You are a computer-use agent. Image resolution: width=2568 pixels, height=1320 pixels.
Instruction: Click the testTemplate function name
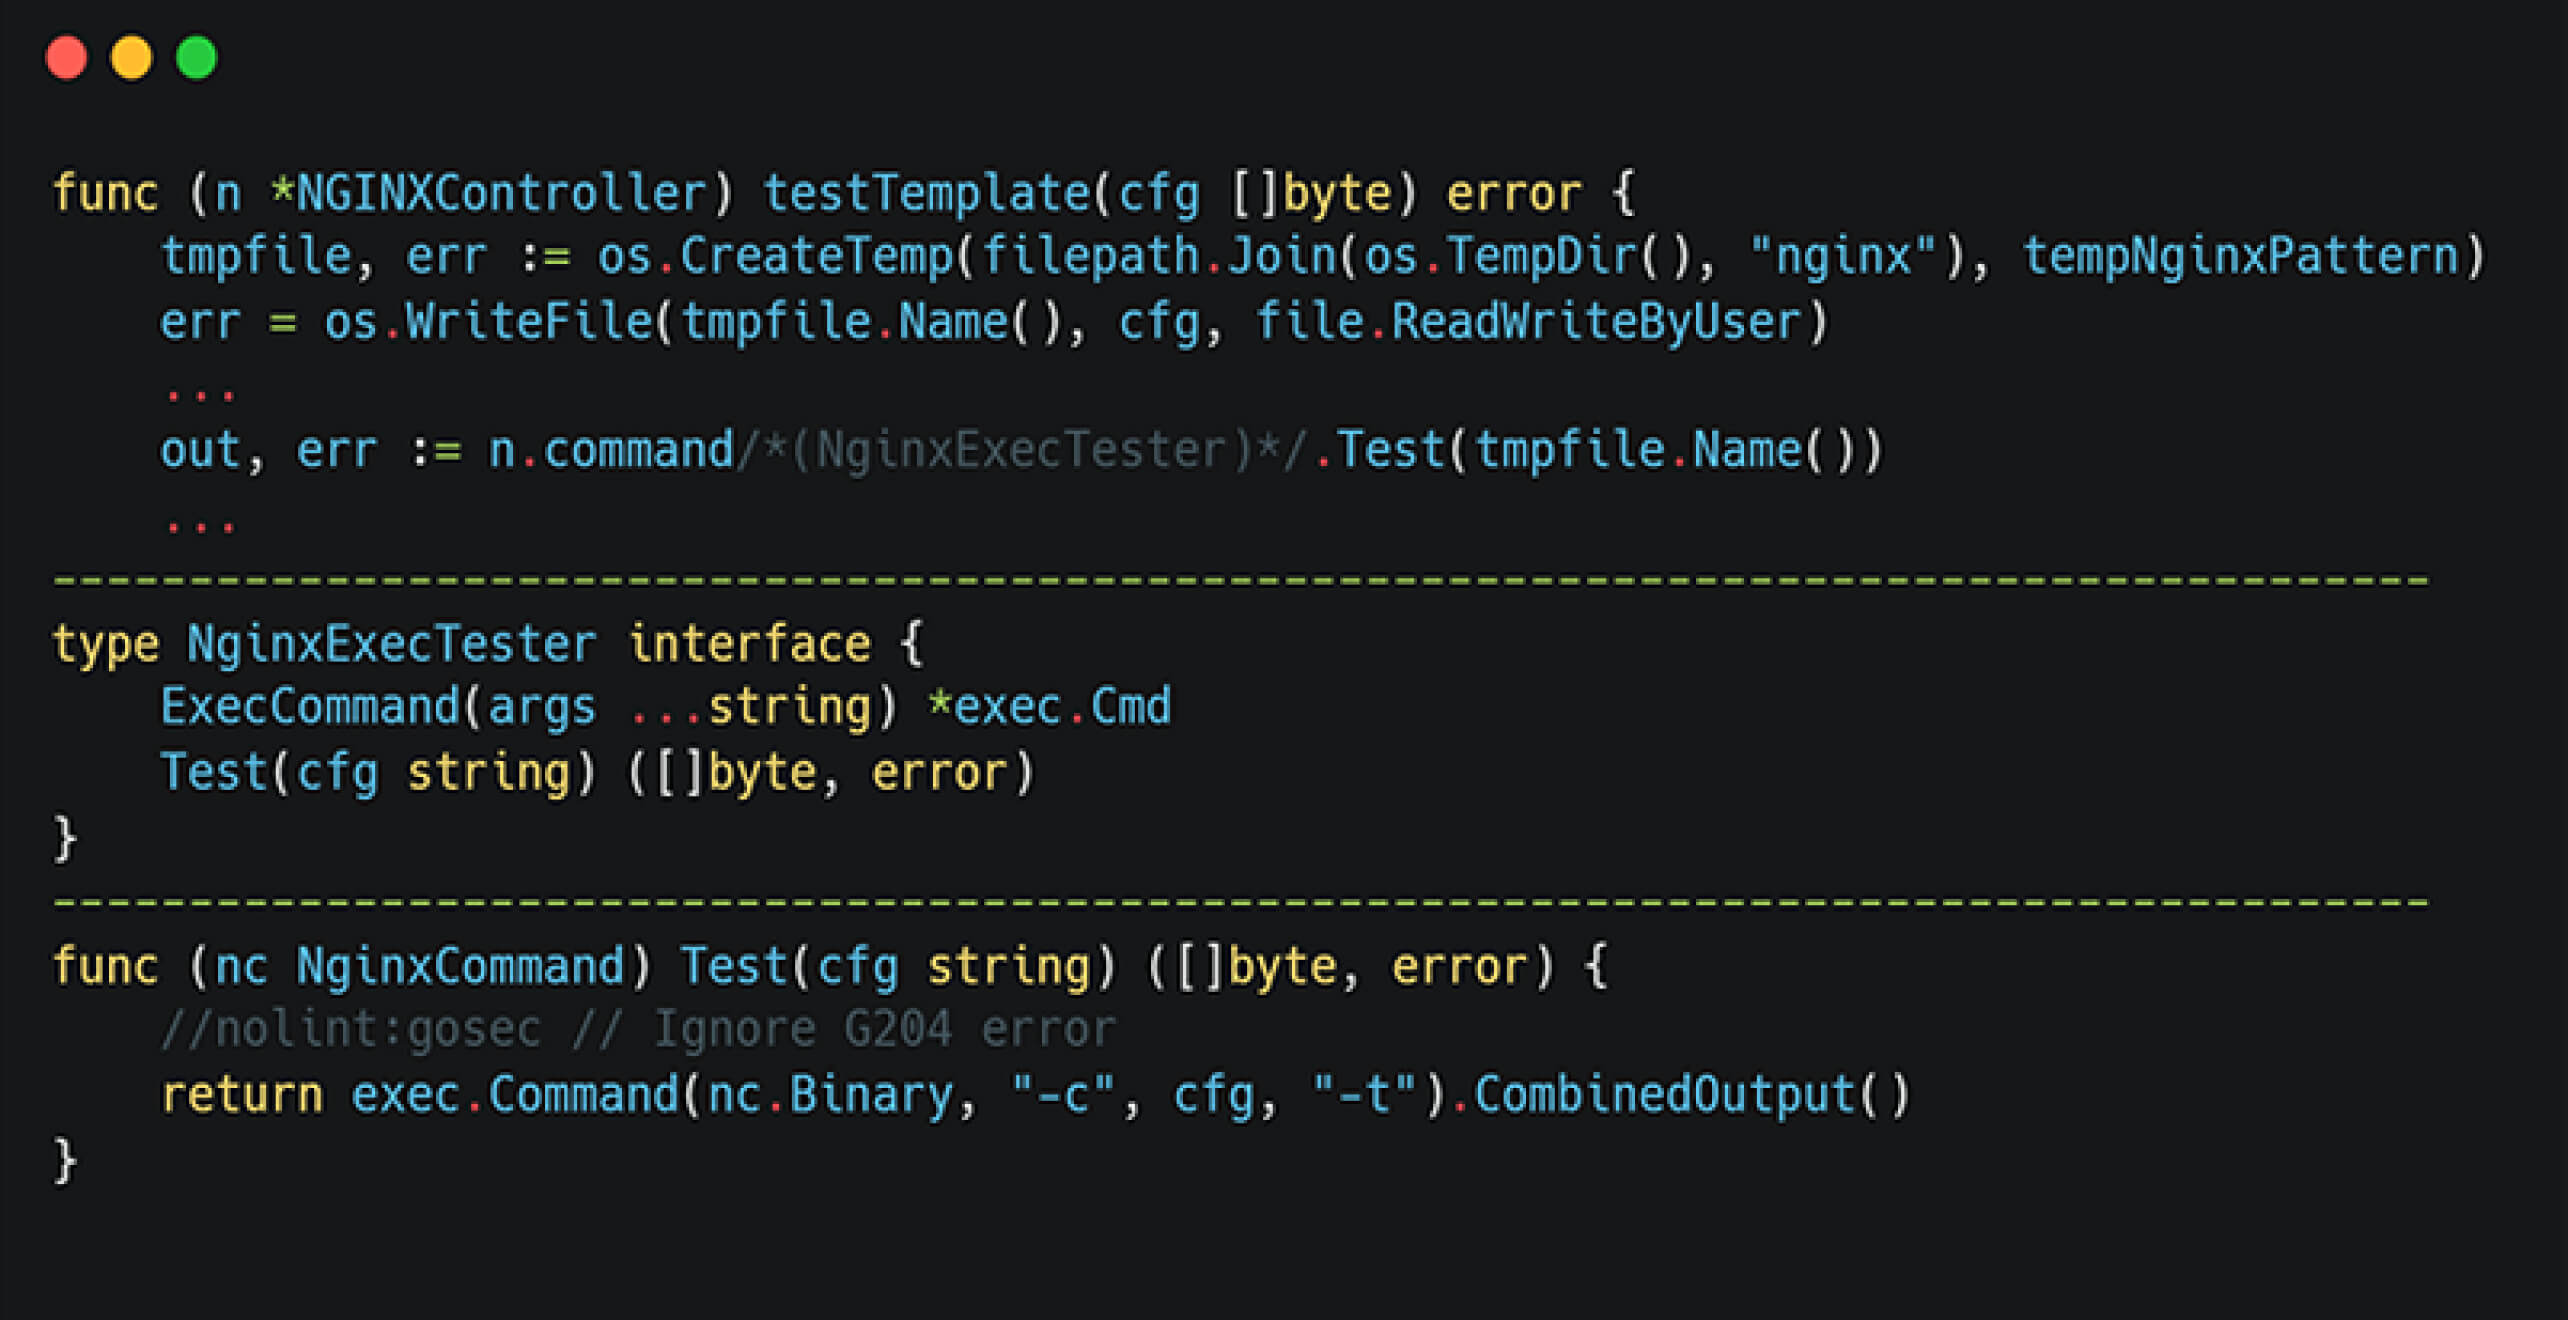click(x=926, y=193)
